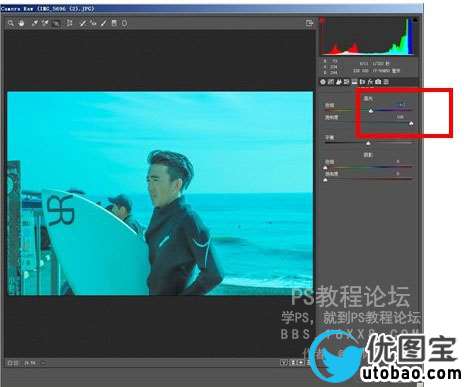Activate the Targeted Adjustment tool

pos(56,24)
